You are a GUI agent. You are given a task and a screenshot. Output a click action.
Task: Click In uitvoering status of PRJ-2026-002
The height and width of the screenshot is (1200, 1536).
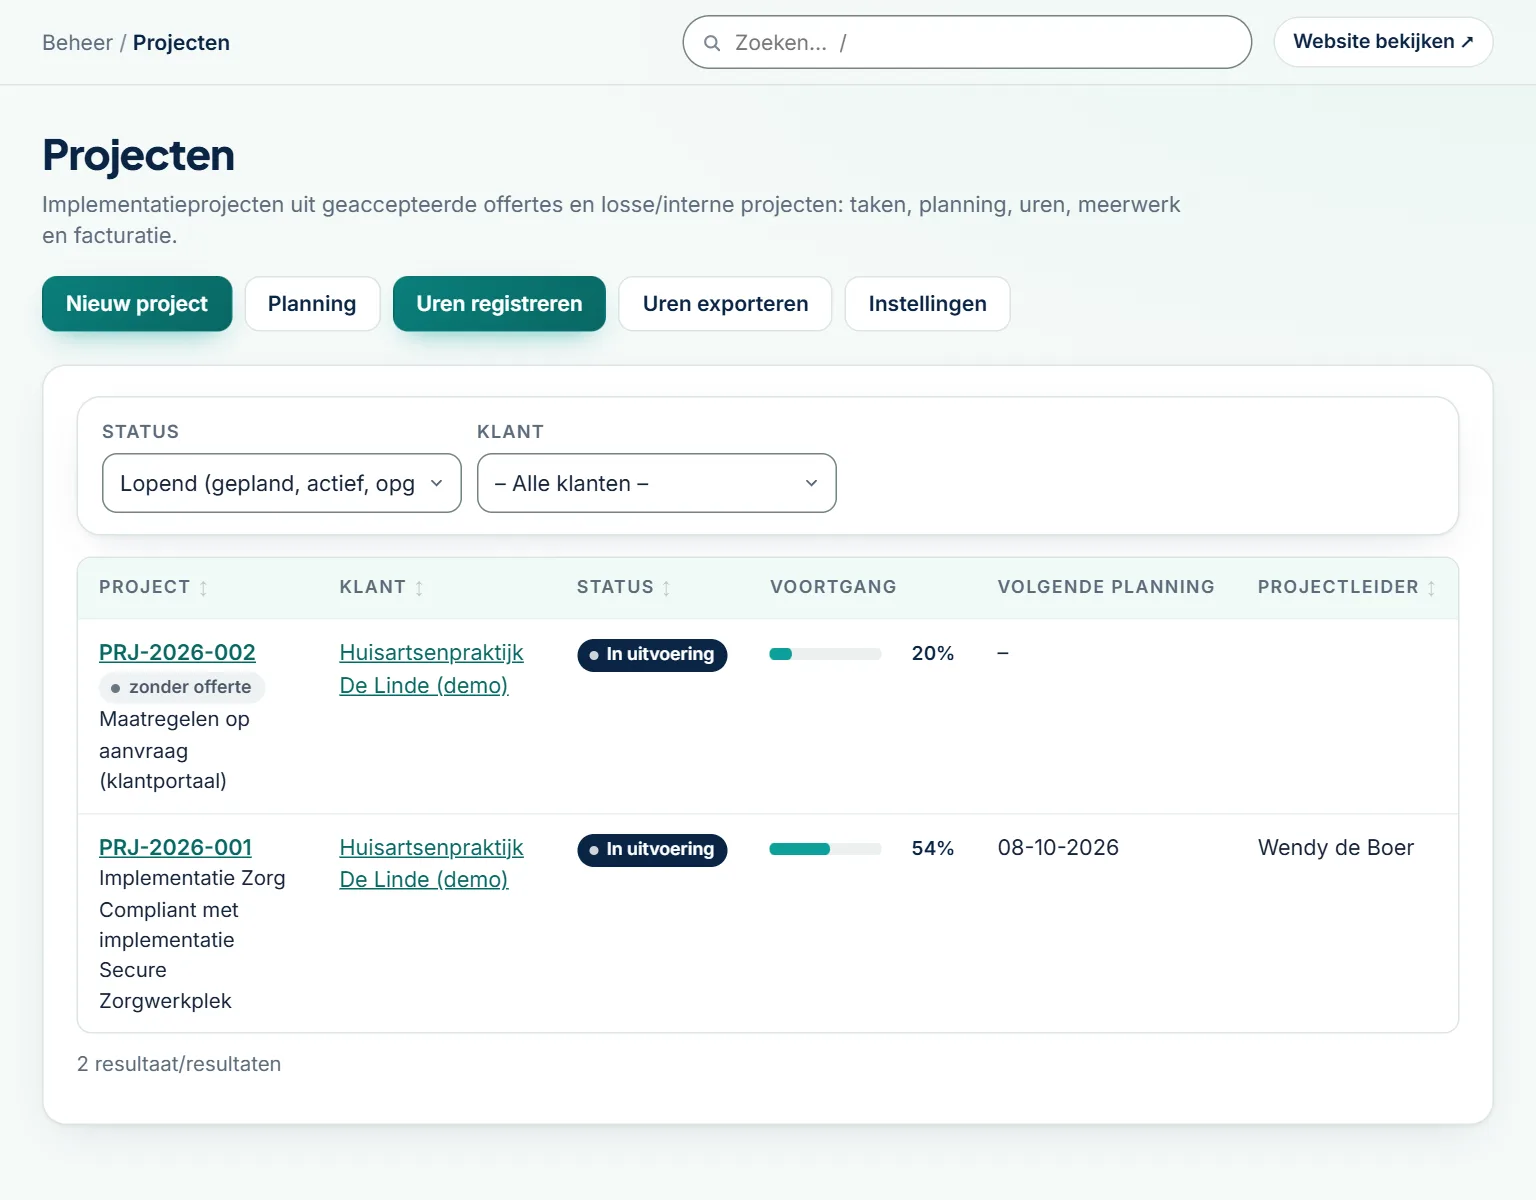(x=652, y=655)
